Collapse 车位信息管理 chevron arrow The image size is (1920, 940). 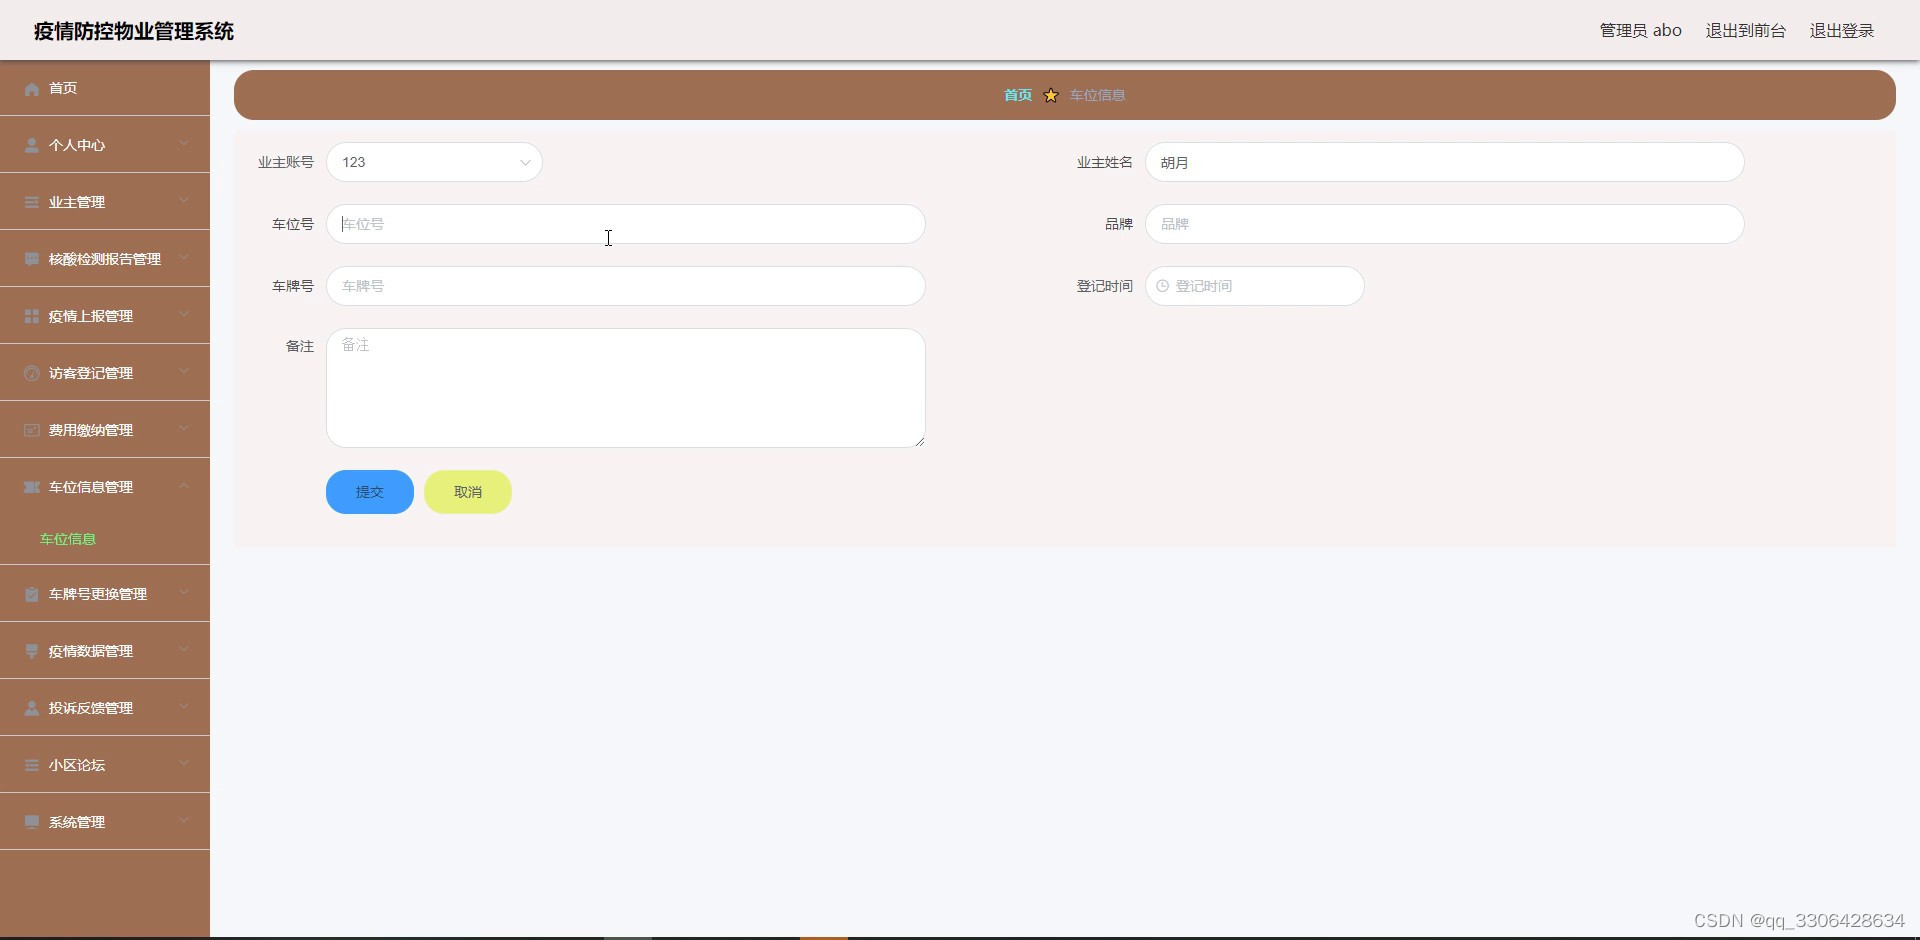point(184,486)
